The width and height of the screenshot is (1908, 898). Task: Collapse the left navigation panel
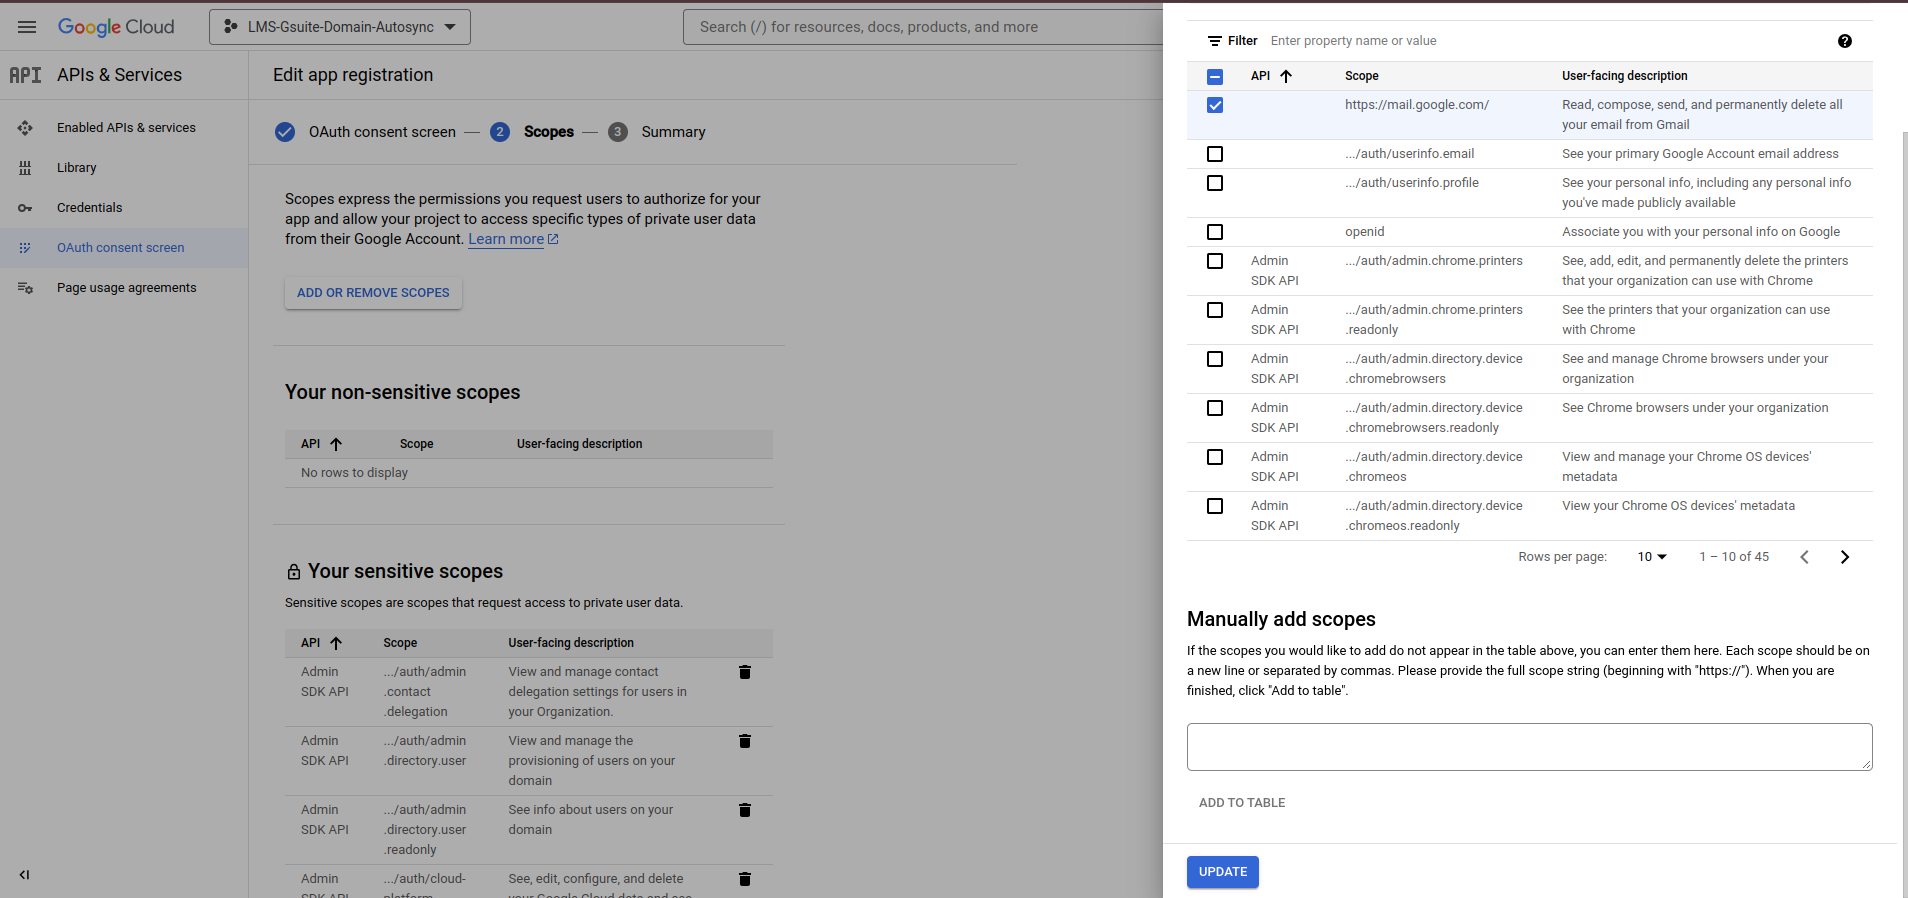(x=24, y=875)
